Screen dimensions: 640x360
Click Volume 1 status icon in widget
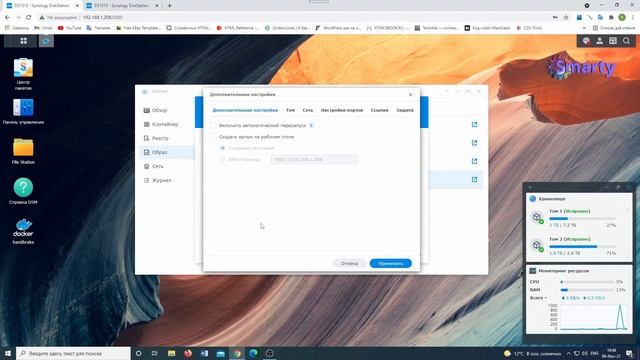click(x=537, y=218)
